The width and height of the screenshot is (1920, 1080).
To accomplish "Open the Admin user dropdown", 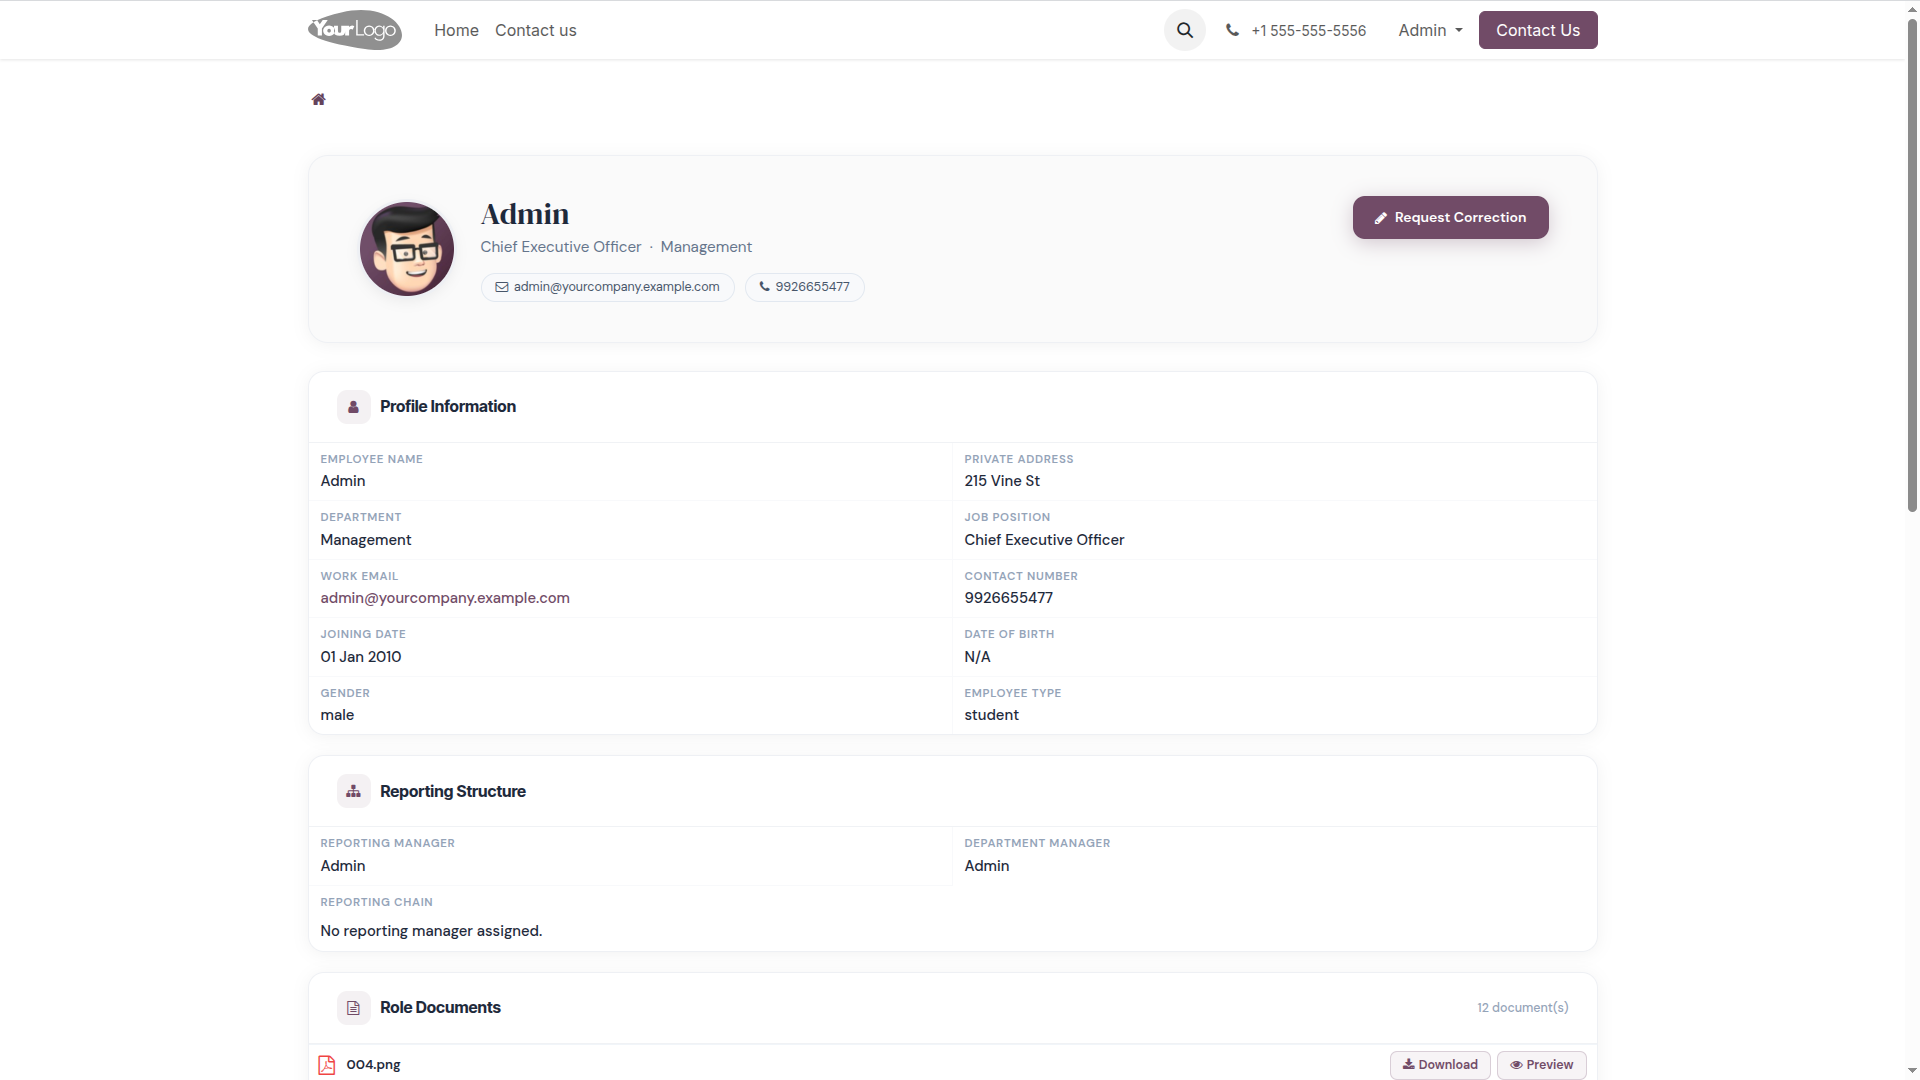I will point(1430,30).
